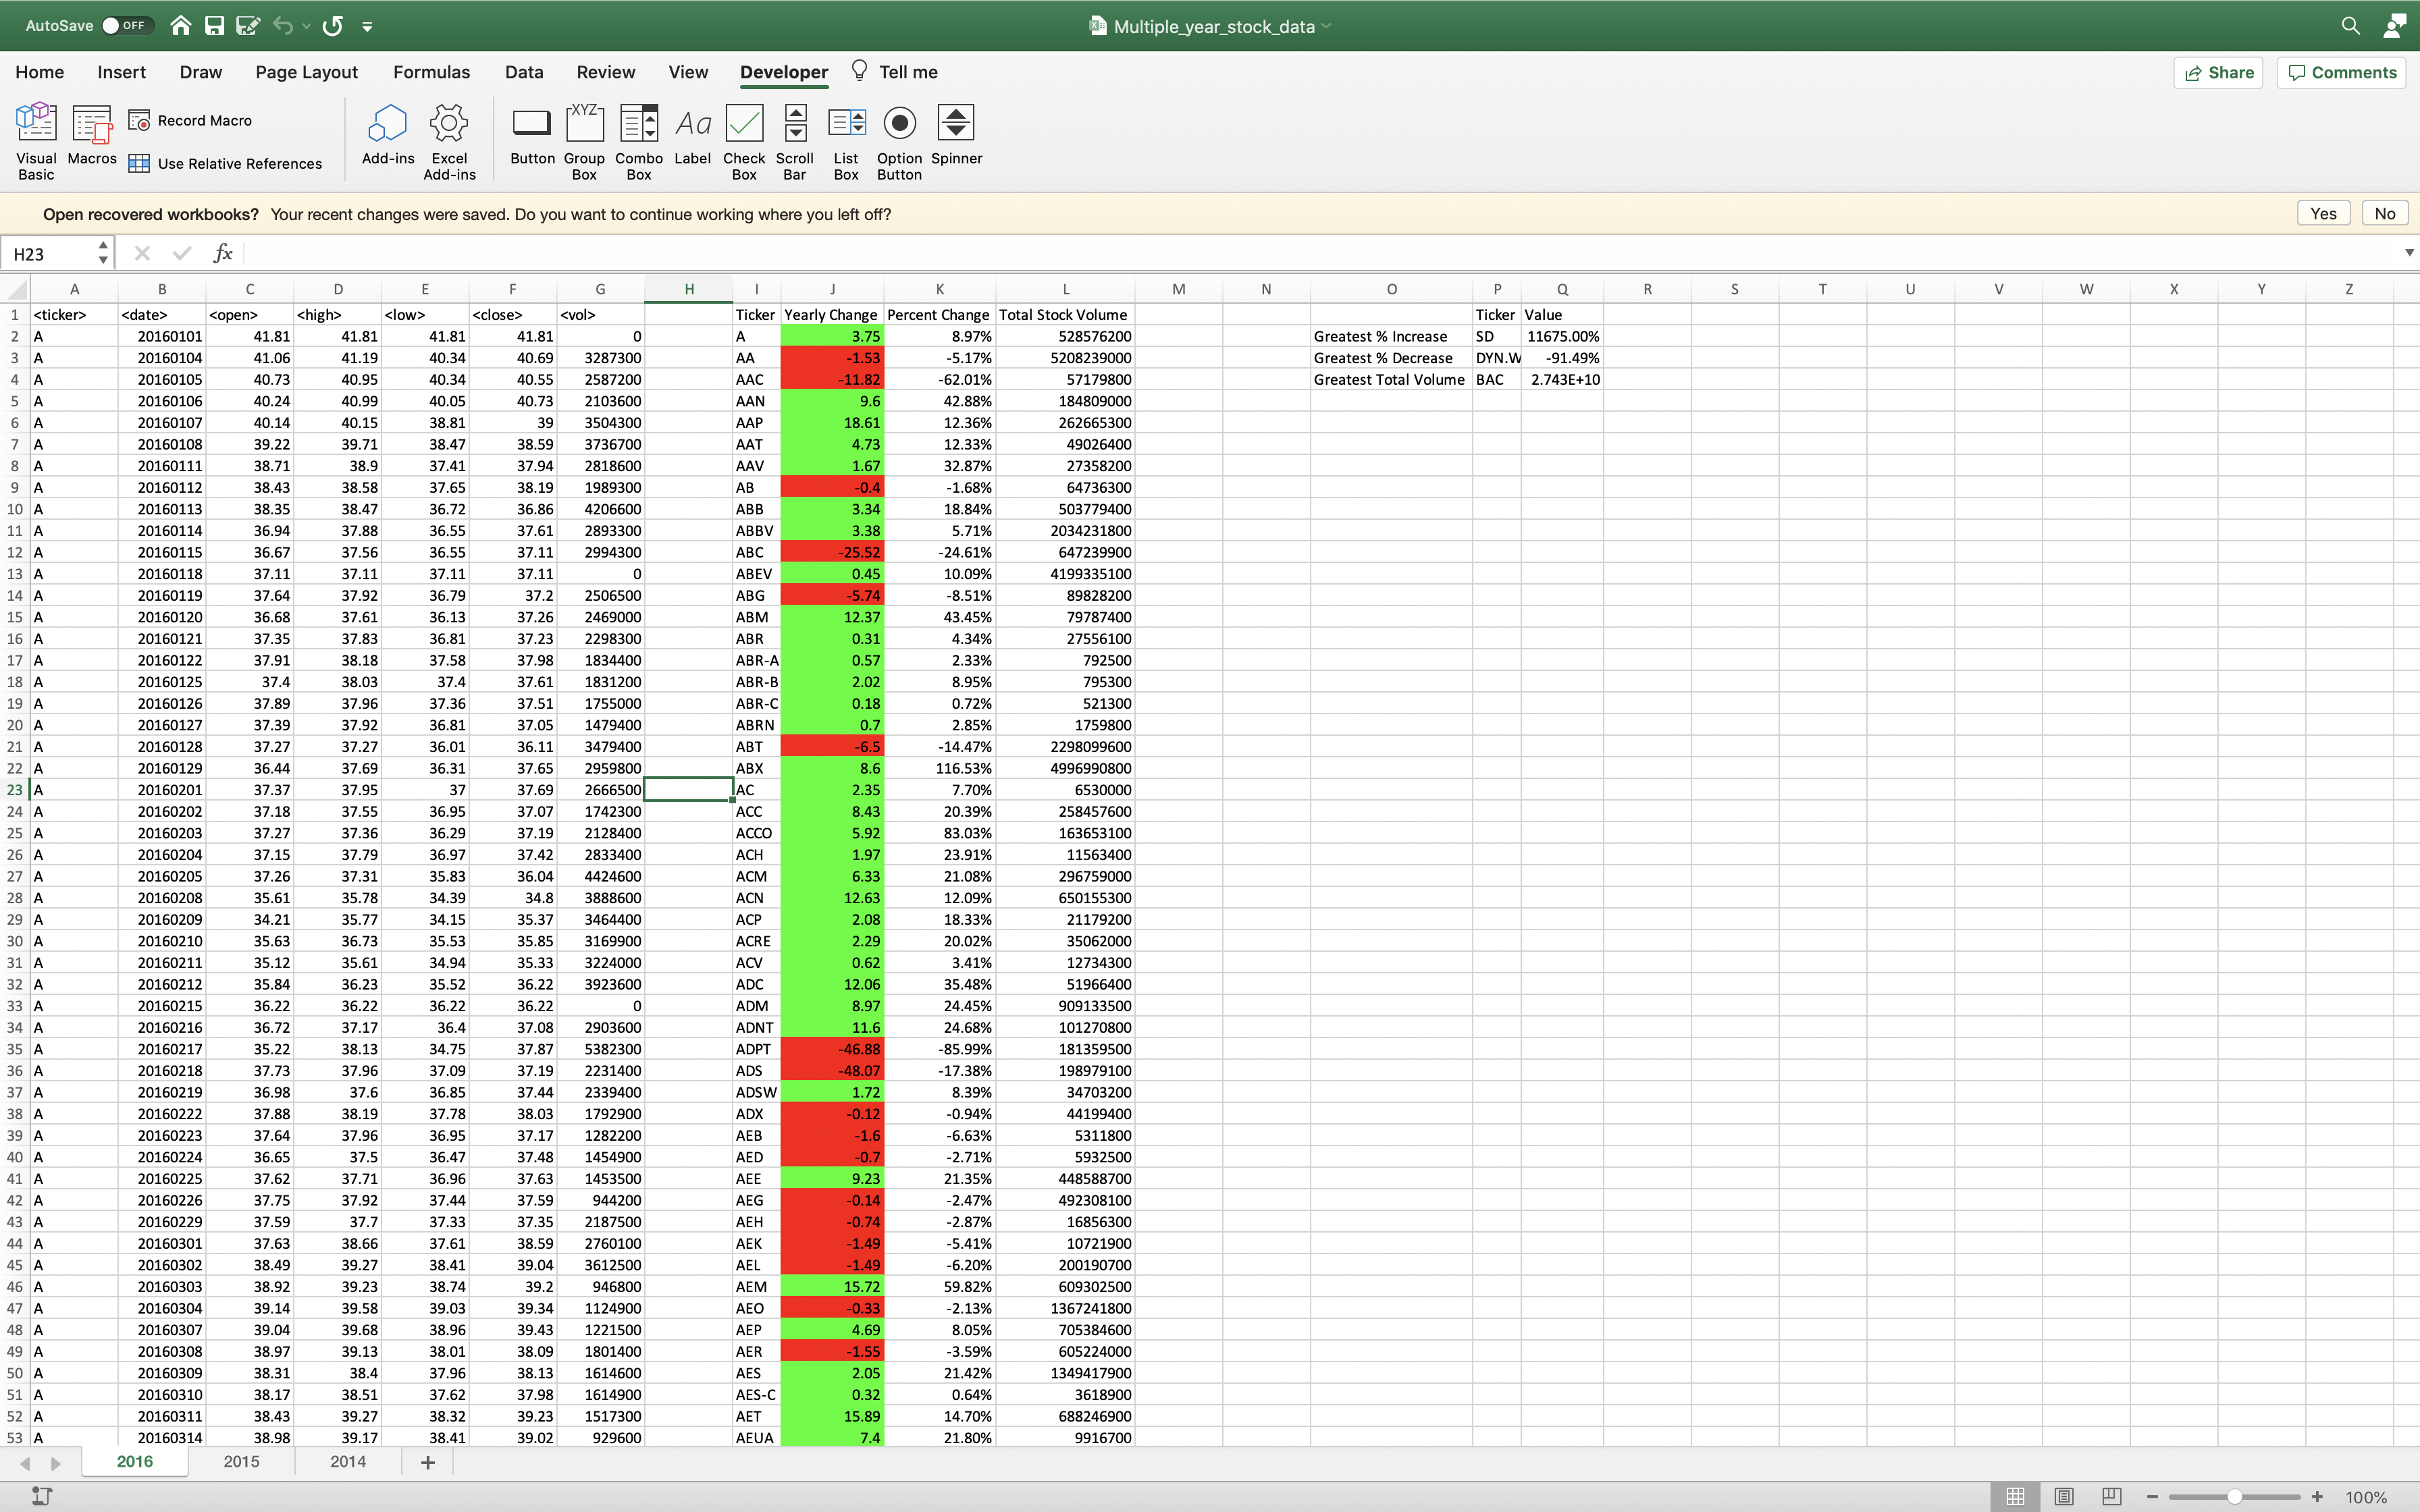Go to next sheet arrow
Image resolution: width=2420 pixels, height=1512 pixels.
tap(56, 1464)
